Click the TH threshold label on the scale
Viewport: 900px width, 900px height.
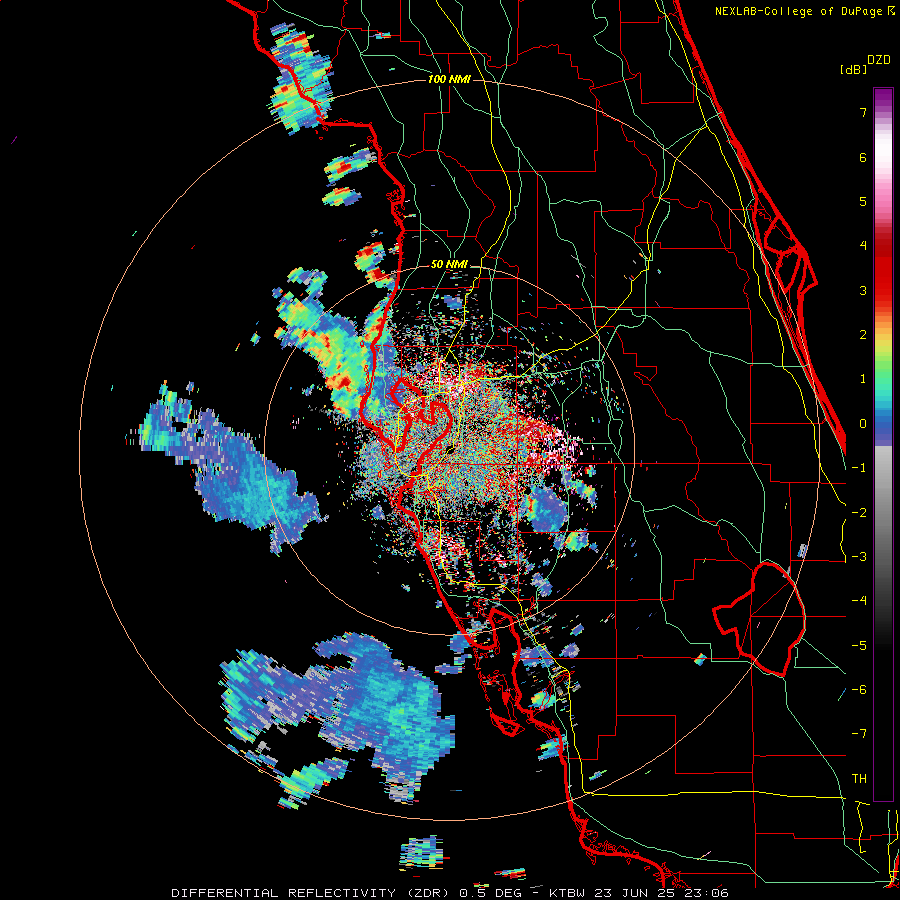click(x=859, y=779)
